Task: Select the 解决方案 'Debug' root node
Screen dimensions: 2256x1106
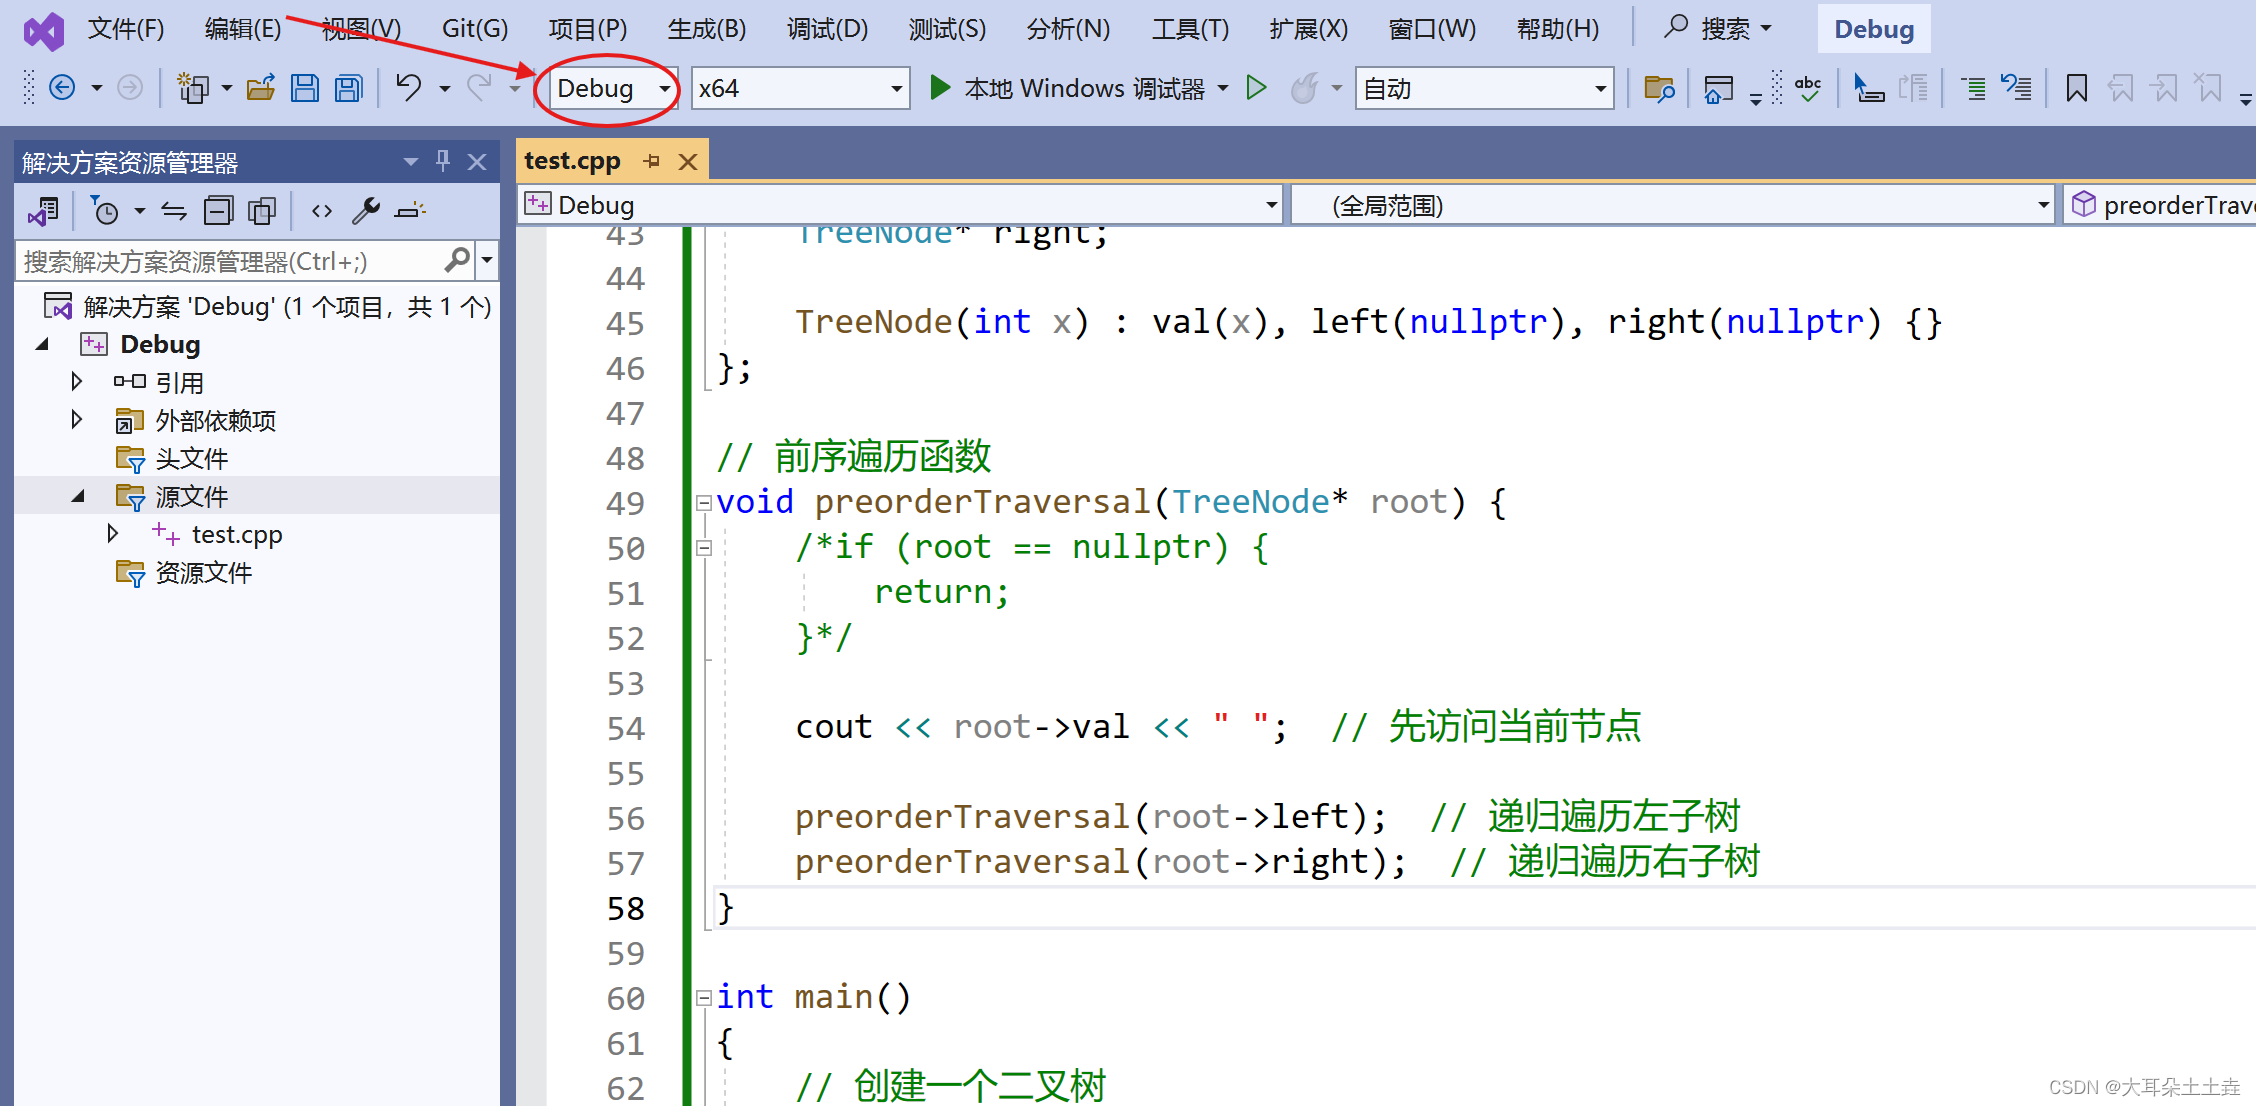Action: 286,306
